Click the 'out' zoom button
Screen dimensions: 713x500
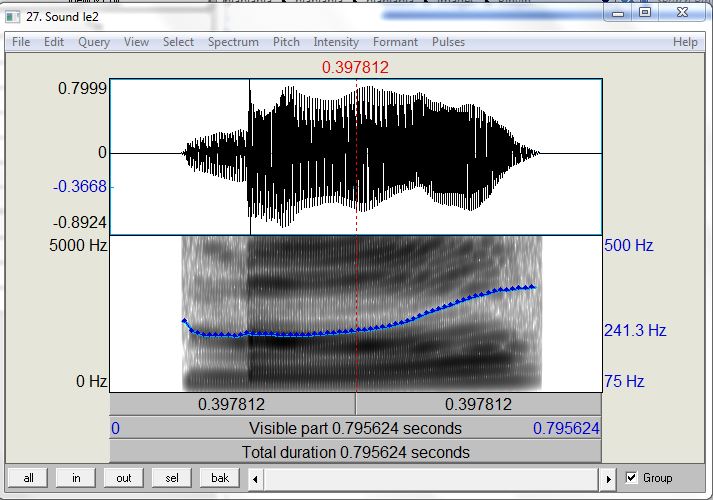[124, 478]
